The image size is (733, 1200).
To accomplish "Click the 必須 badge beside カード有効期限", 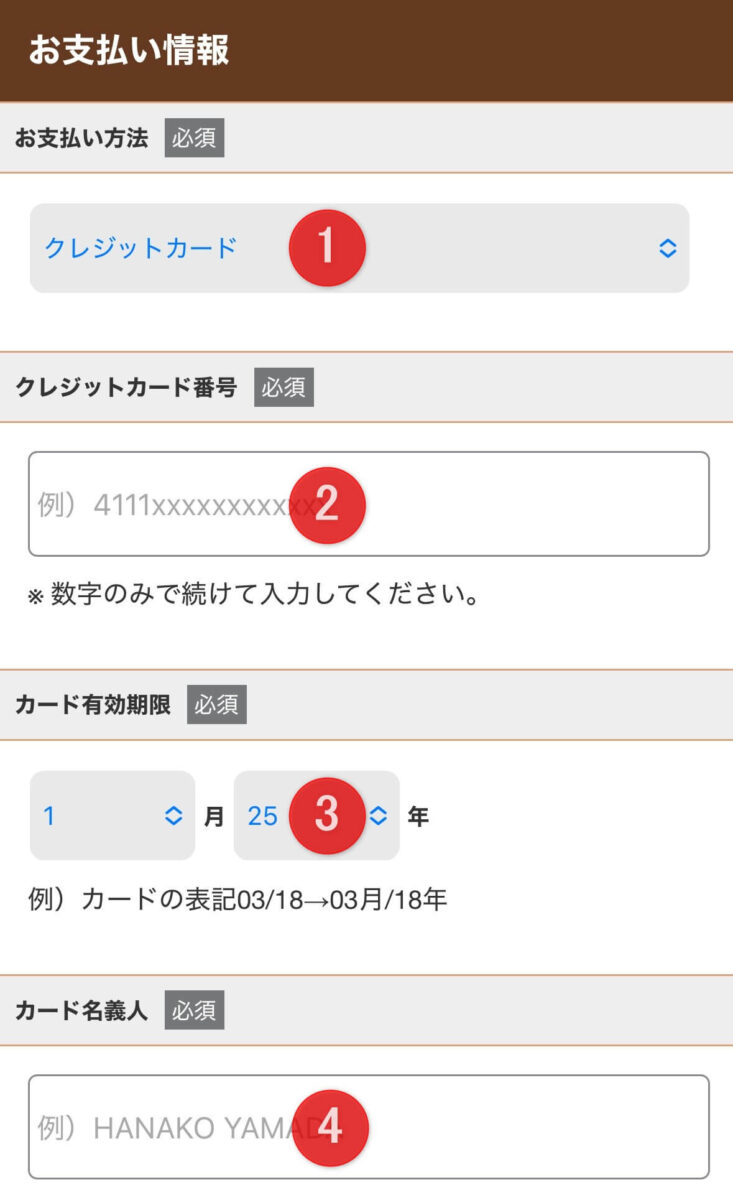I will (216, 705).
